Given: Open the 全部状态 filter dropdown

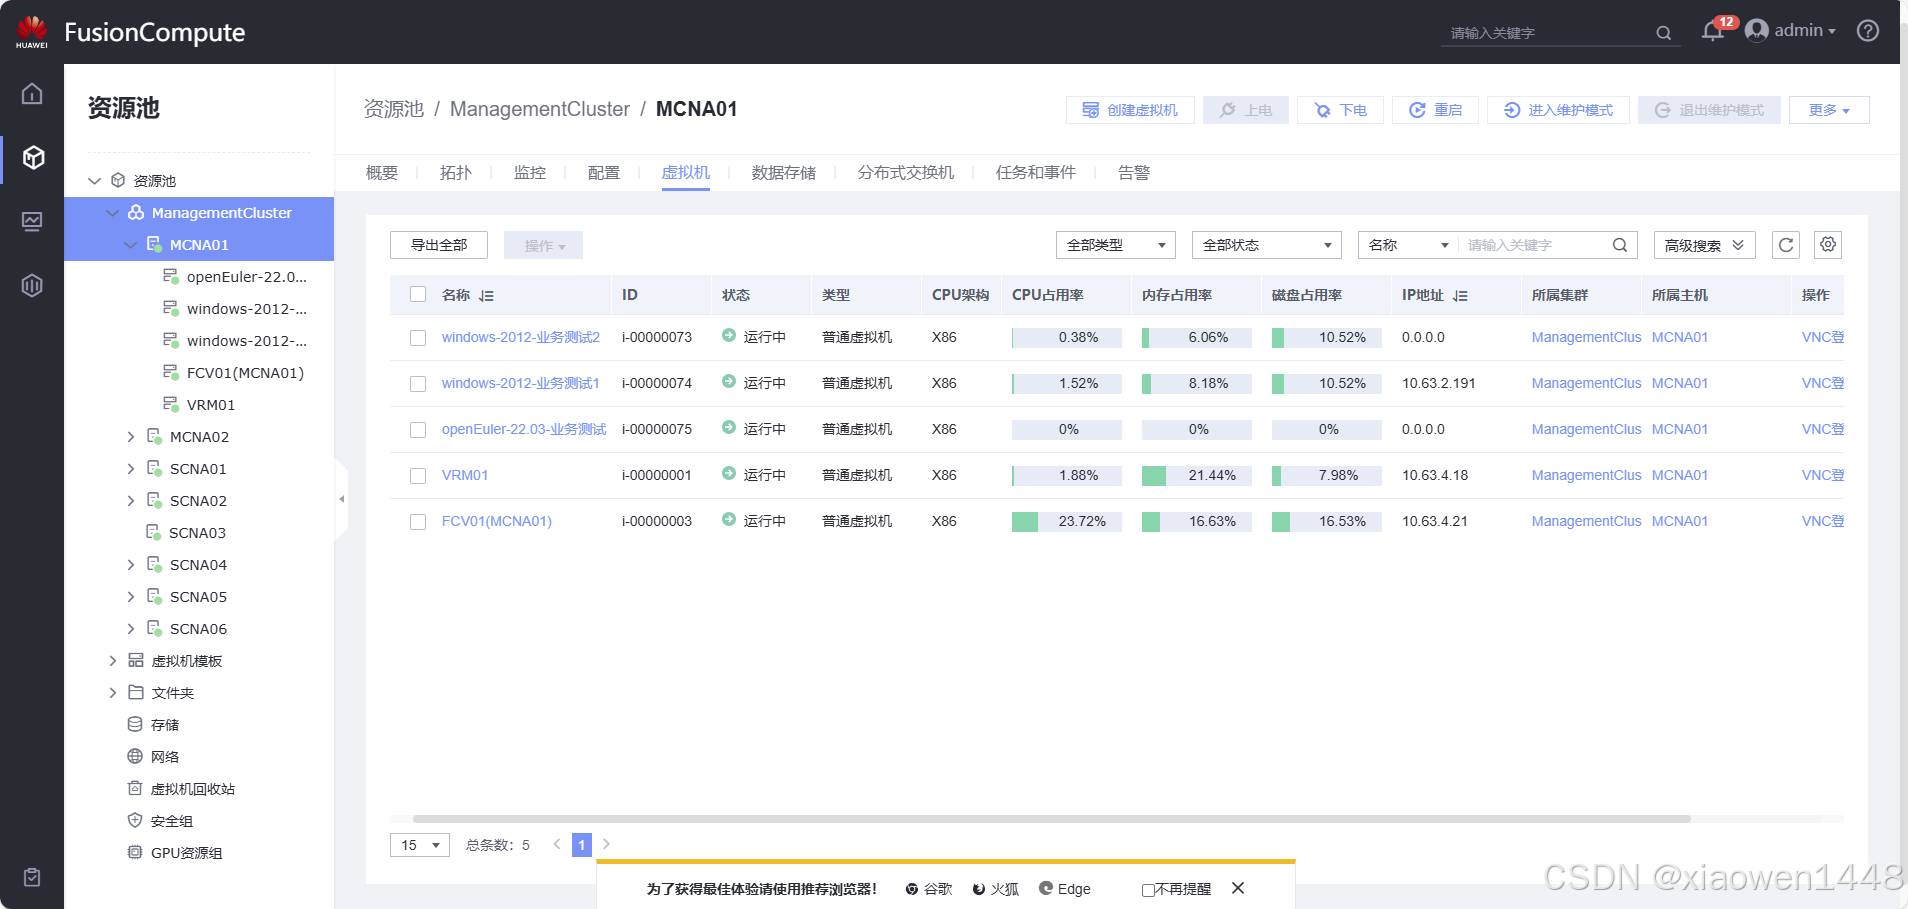Looking at the screenshot, I should point(1266,245).
